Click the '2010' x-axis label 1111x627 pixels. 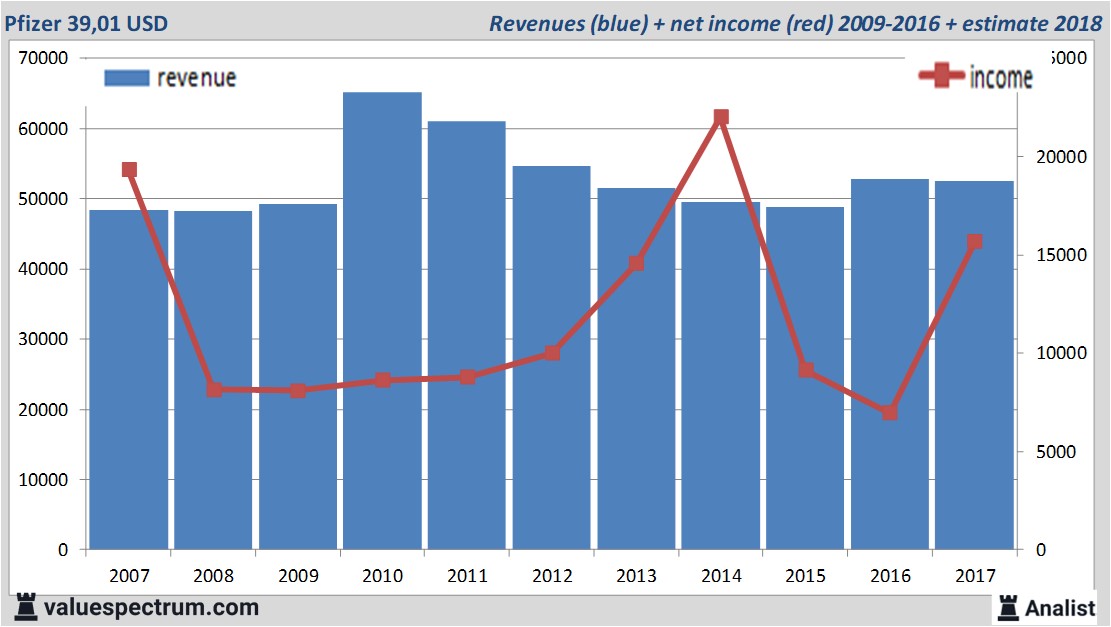(383, 575)
